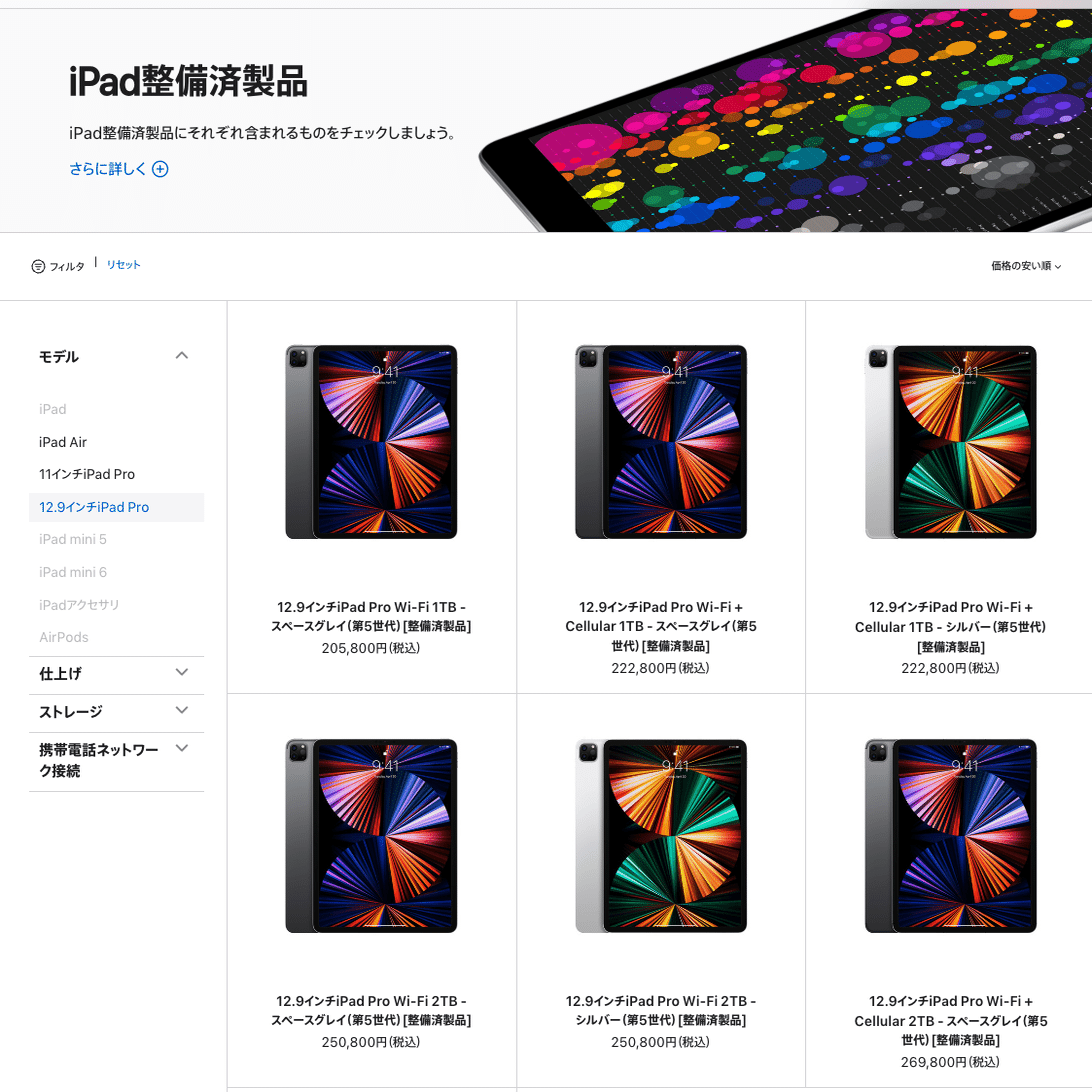
Task: Click the 205,800円 Wi-Fi 1TB space gray iPad image
Action: click(371, 442)
